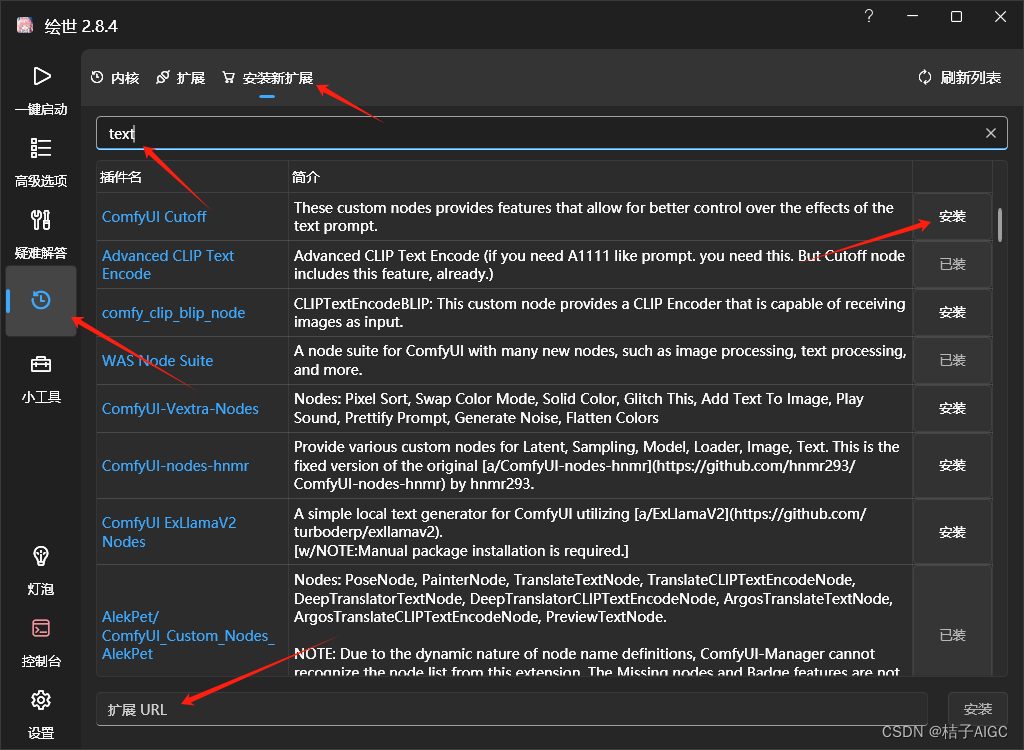Screen dimensions: 1024x750
Task: Click 已装 button for WAS Node Suite
Action: point(952,361)
